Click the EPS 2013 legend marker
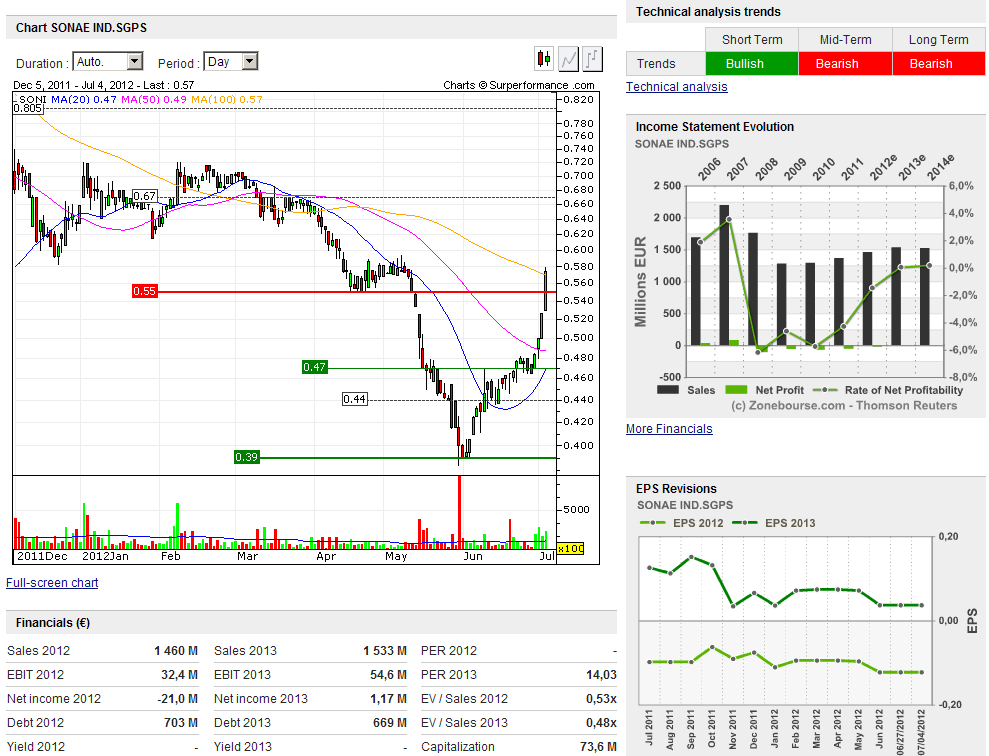 pos(744,523)
